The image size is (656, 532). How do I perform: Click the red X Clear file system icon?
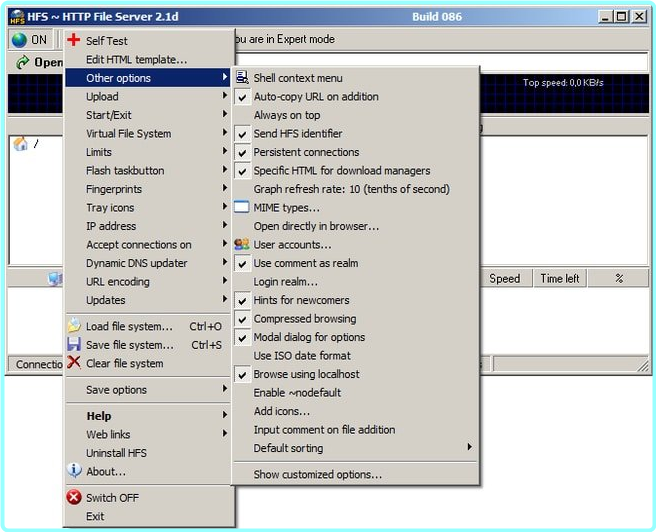tap(73, 363)
